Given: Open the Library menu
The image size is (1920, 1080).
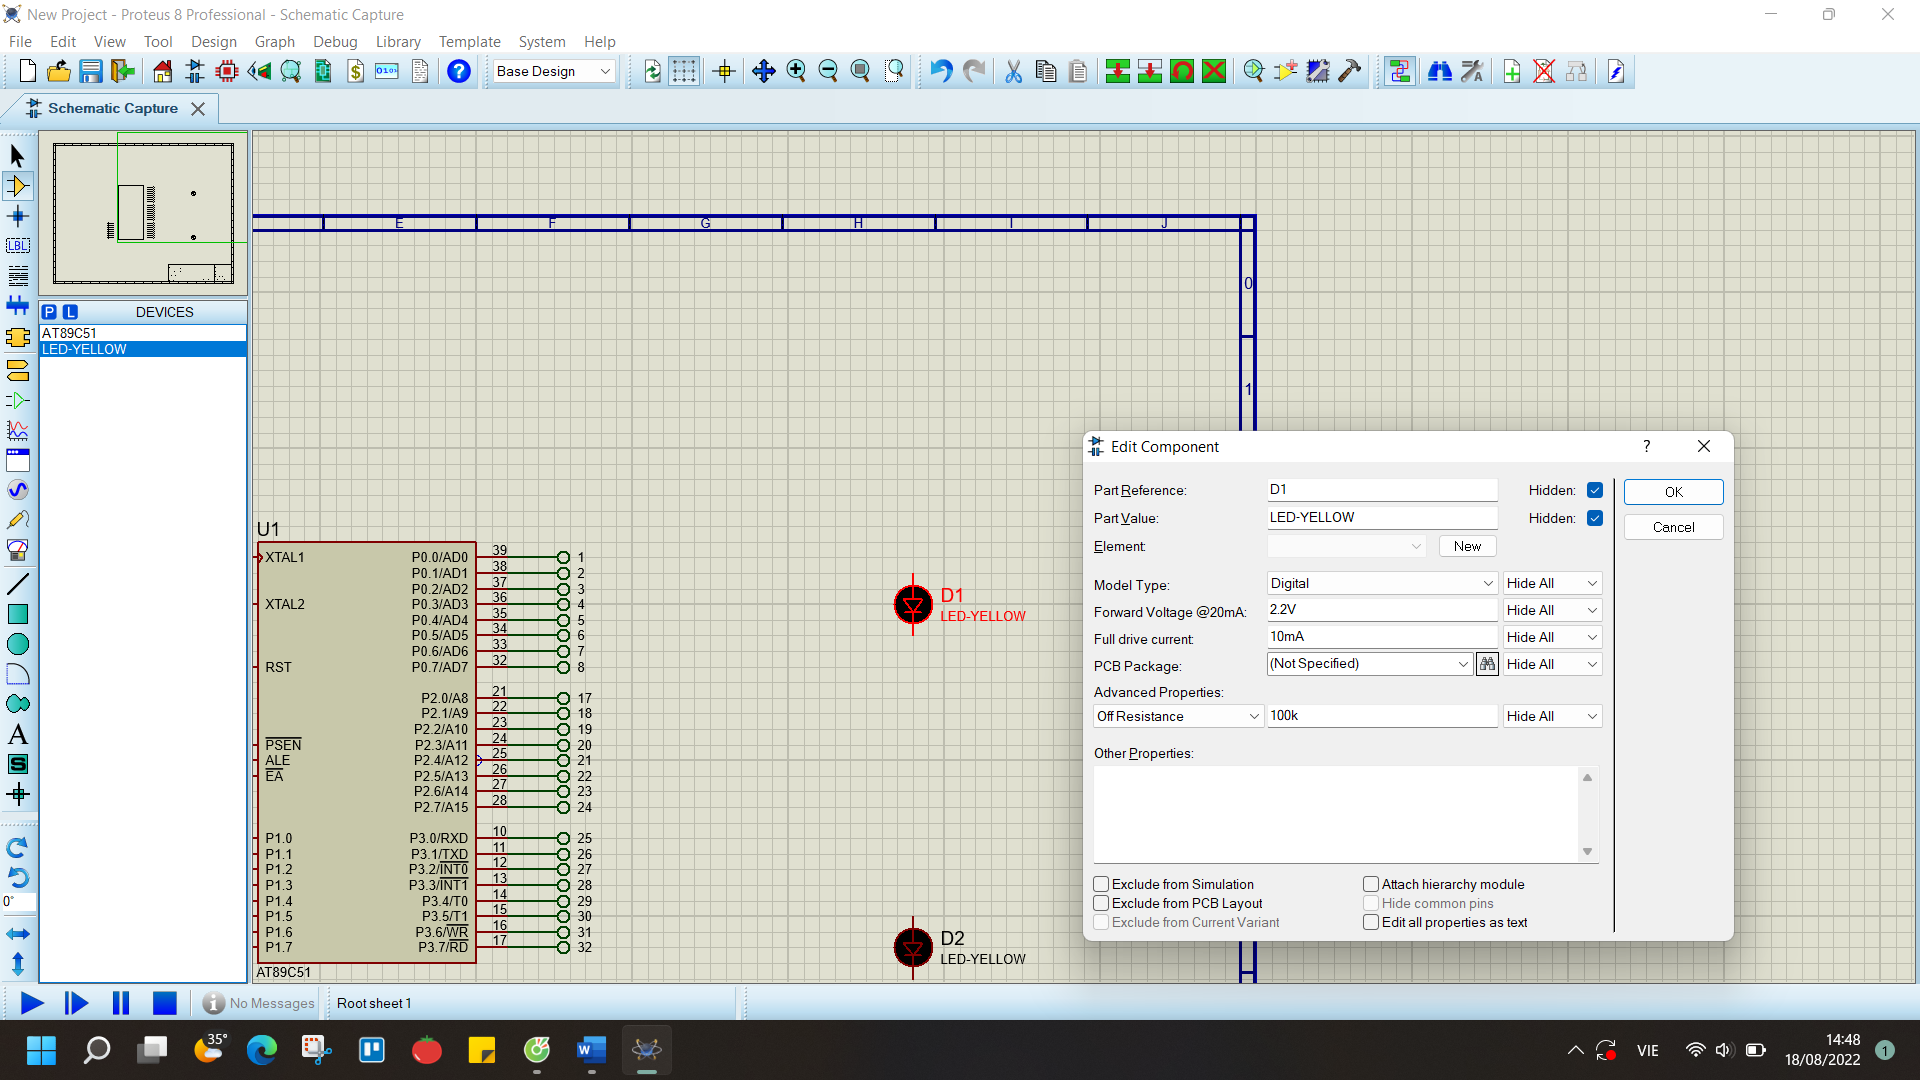Looking at the screenshot, I should point(397,41).
